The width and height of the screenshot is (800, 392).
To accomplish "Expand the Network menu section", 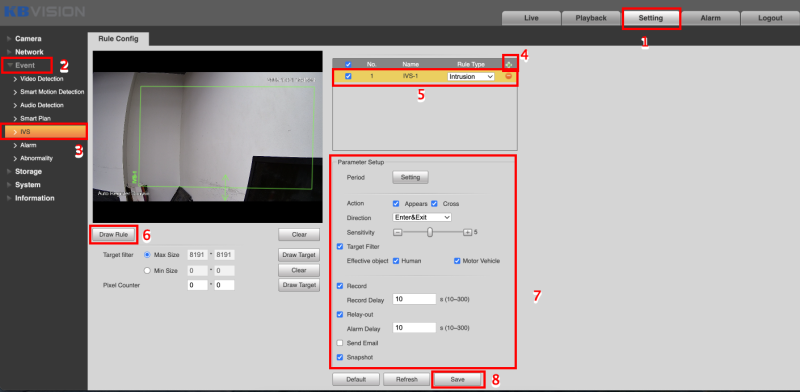I will click(29, 52).
